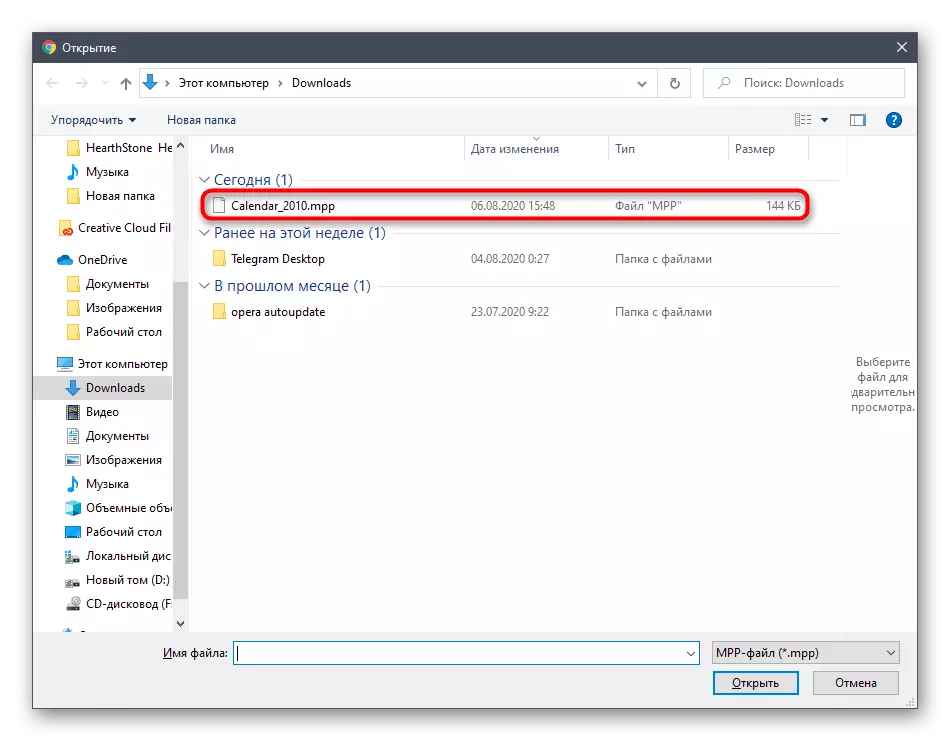Open the Упорядочить menu
The height and width of the screenshot is (741, 950).
tap(93, 120)
